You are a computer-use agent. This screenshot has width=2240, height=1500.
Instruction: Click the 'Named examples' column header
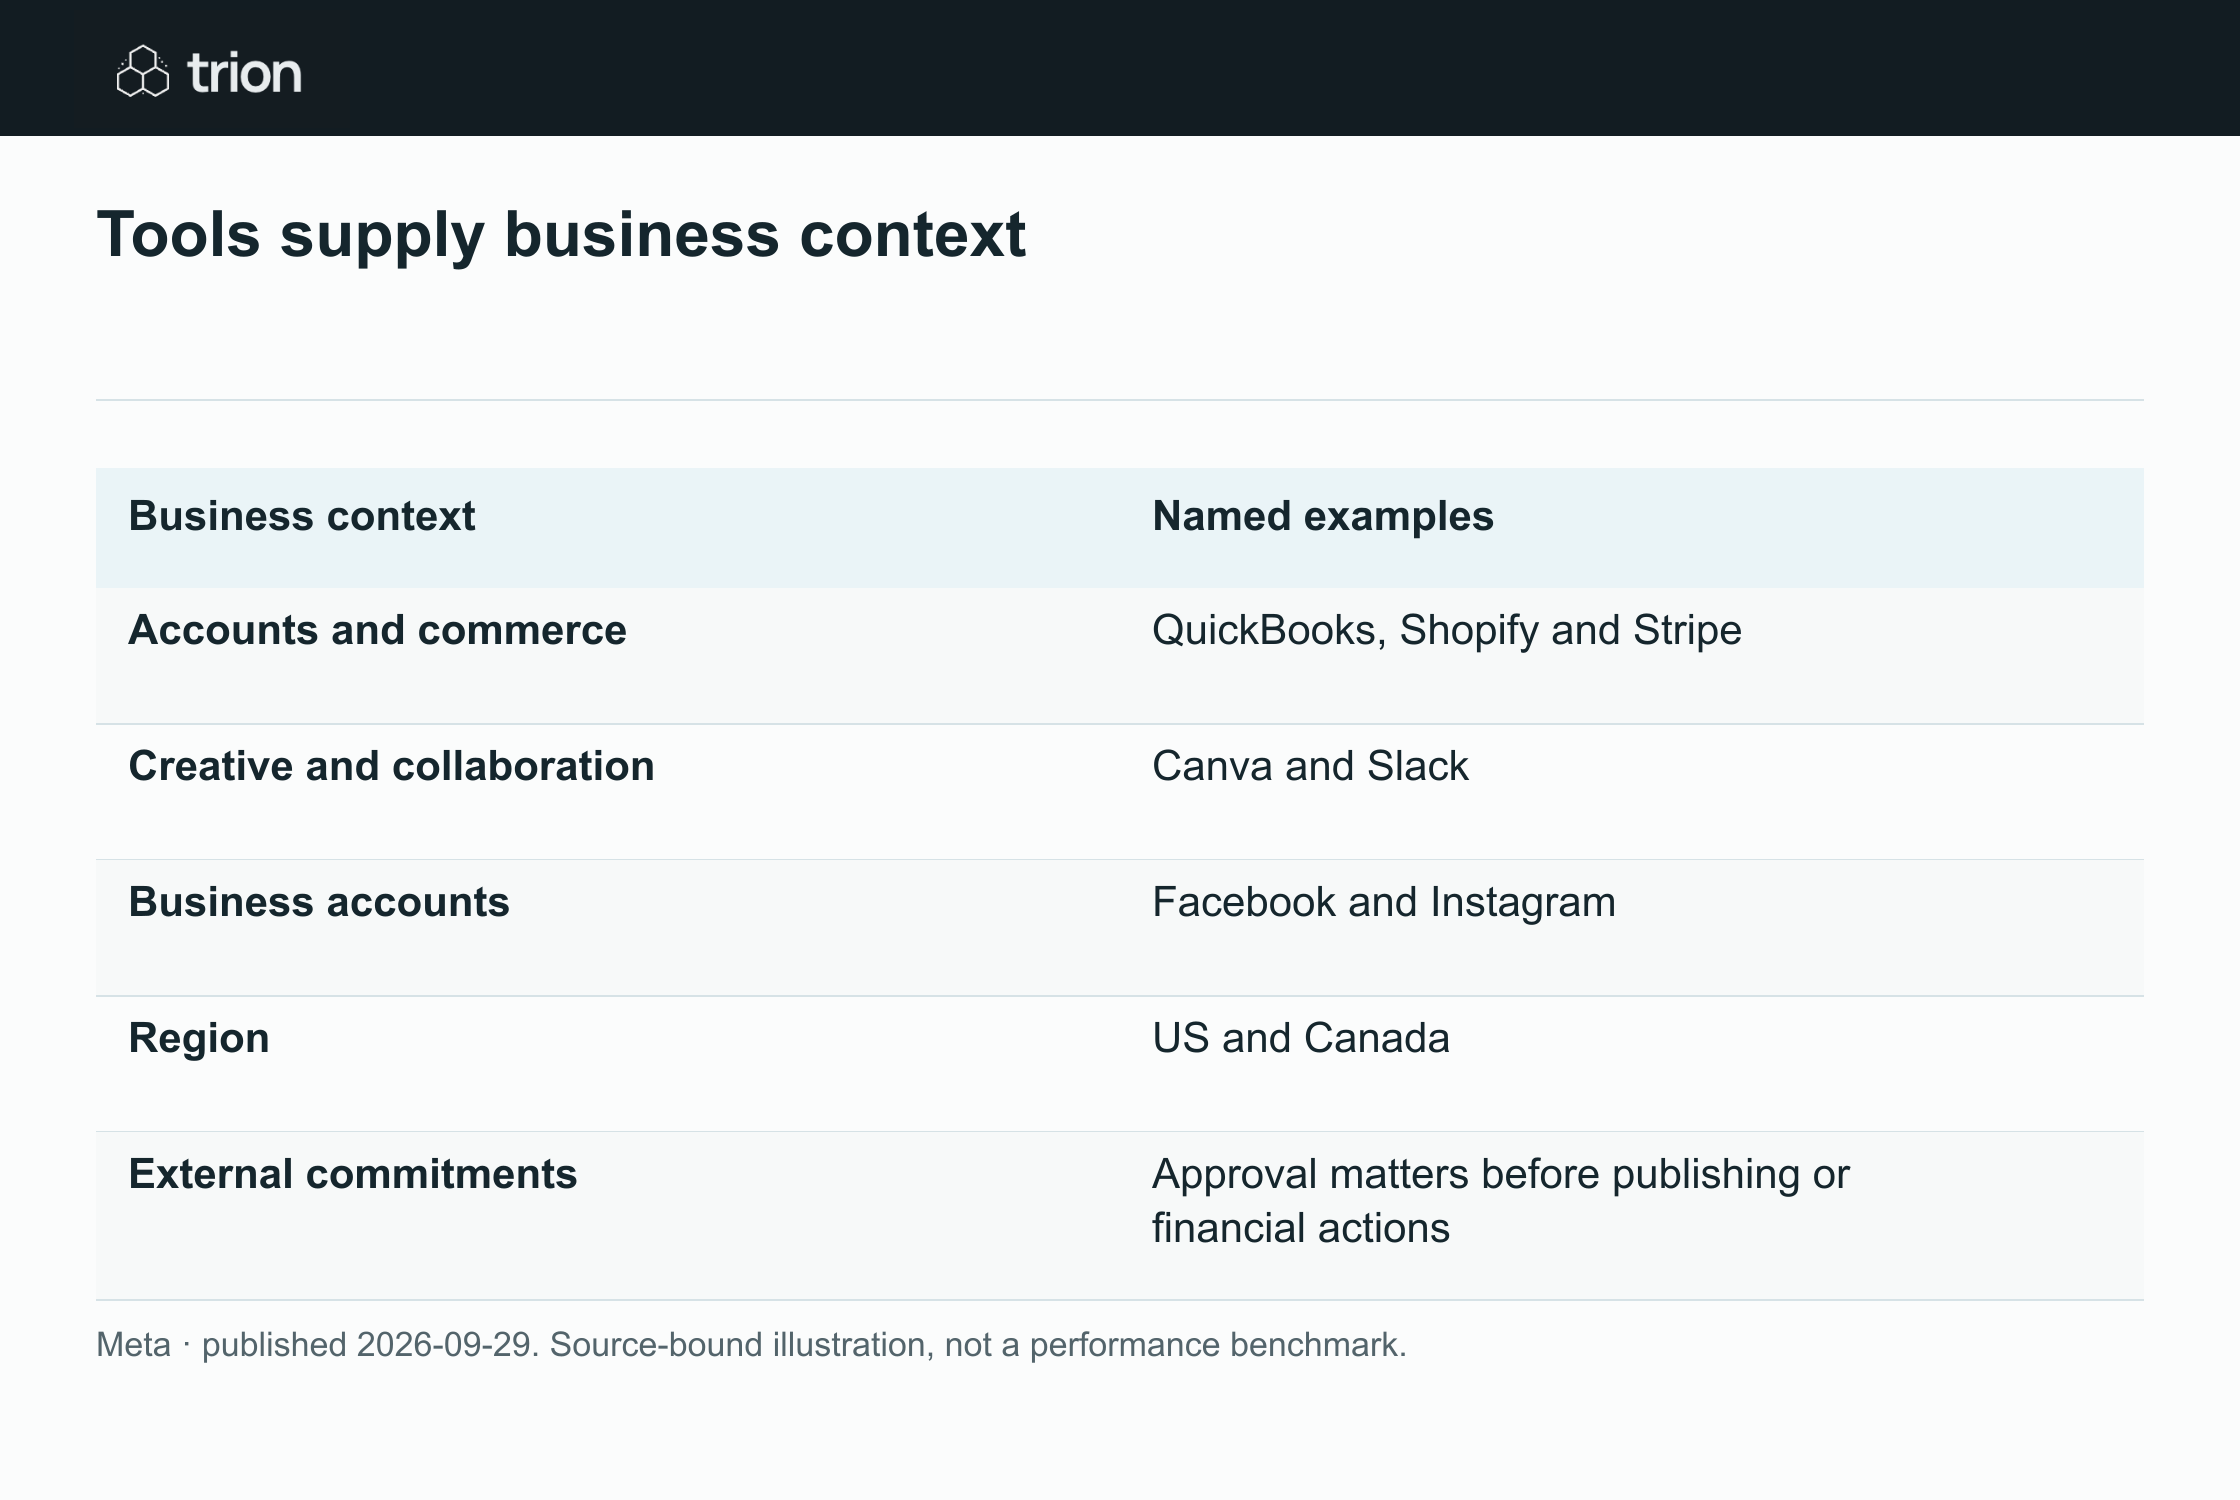point(1323,517)
